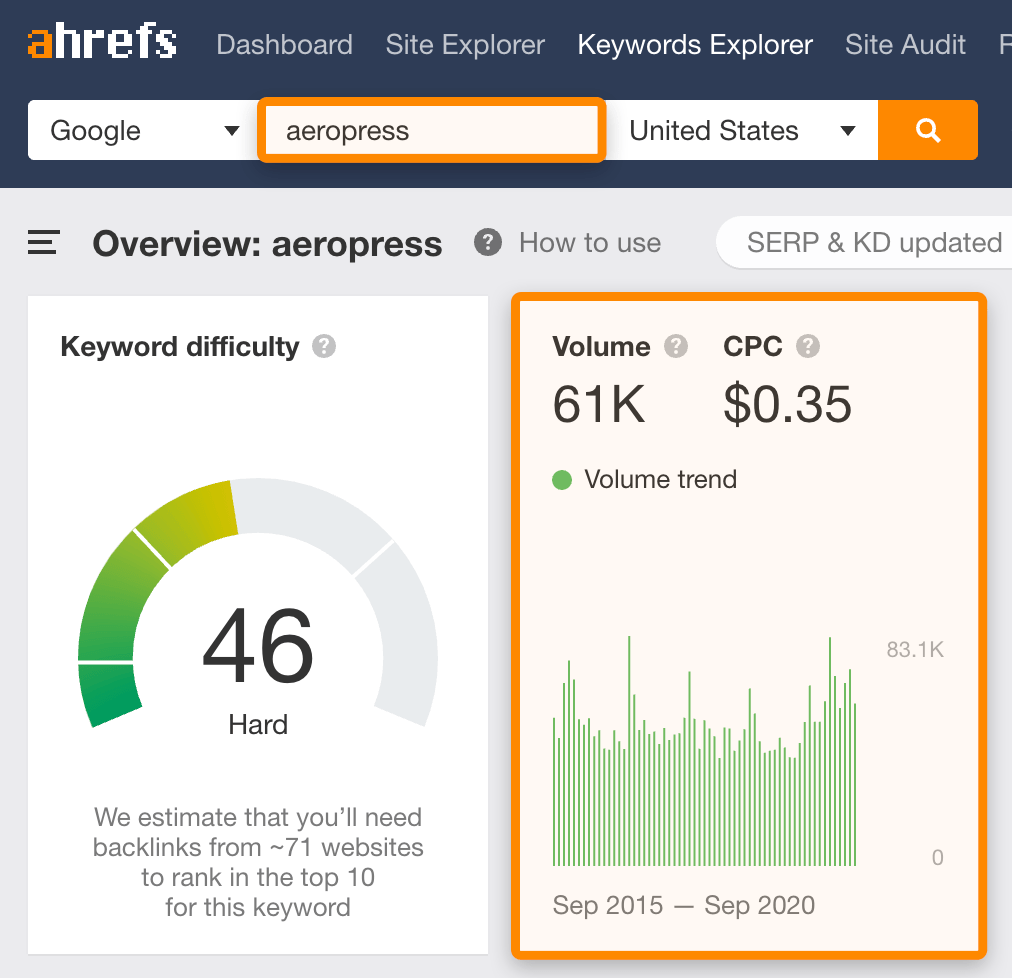Click the help icon next to CPC
The width and height of the screenshot is (1012, 978).
808,347
